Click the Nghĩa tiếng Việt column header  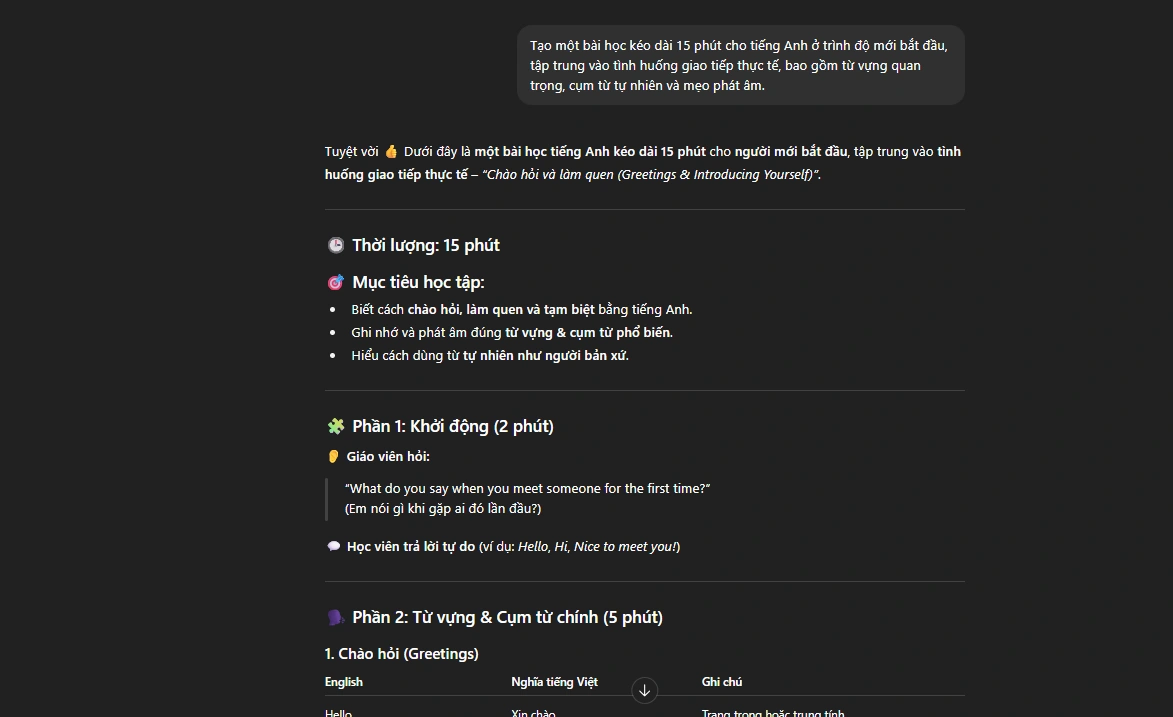point(554,682)
